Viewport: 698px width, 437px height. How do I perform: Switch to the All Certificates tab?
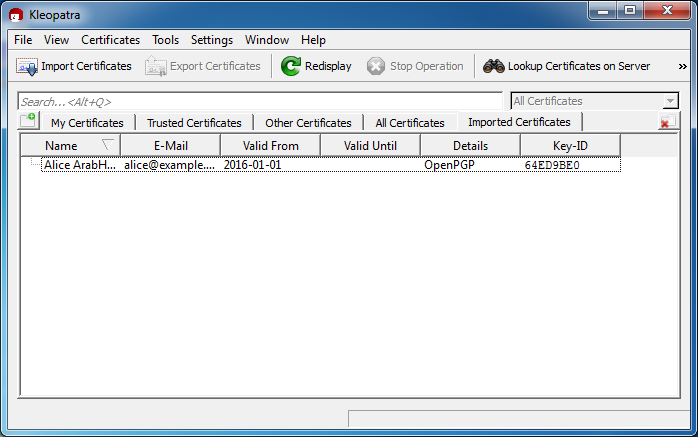410,123
